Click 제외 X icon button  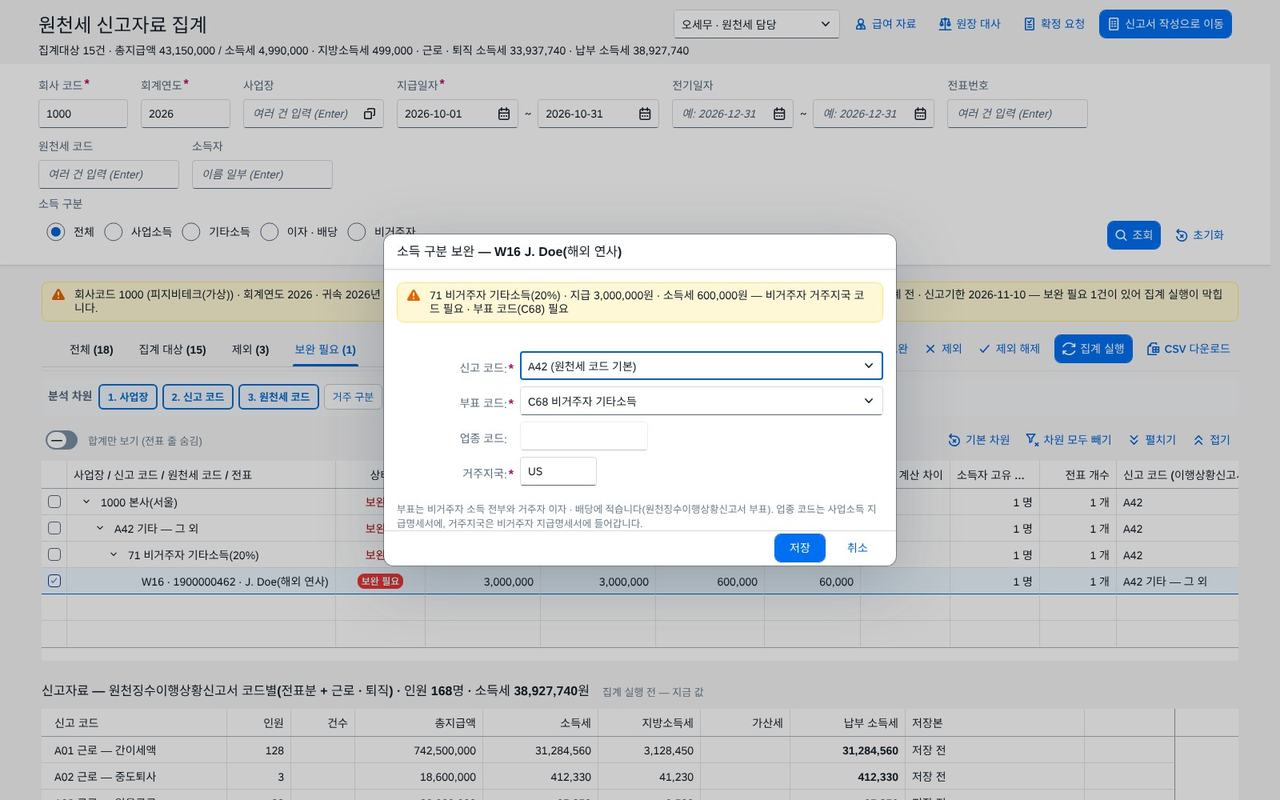point(943,349)
